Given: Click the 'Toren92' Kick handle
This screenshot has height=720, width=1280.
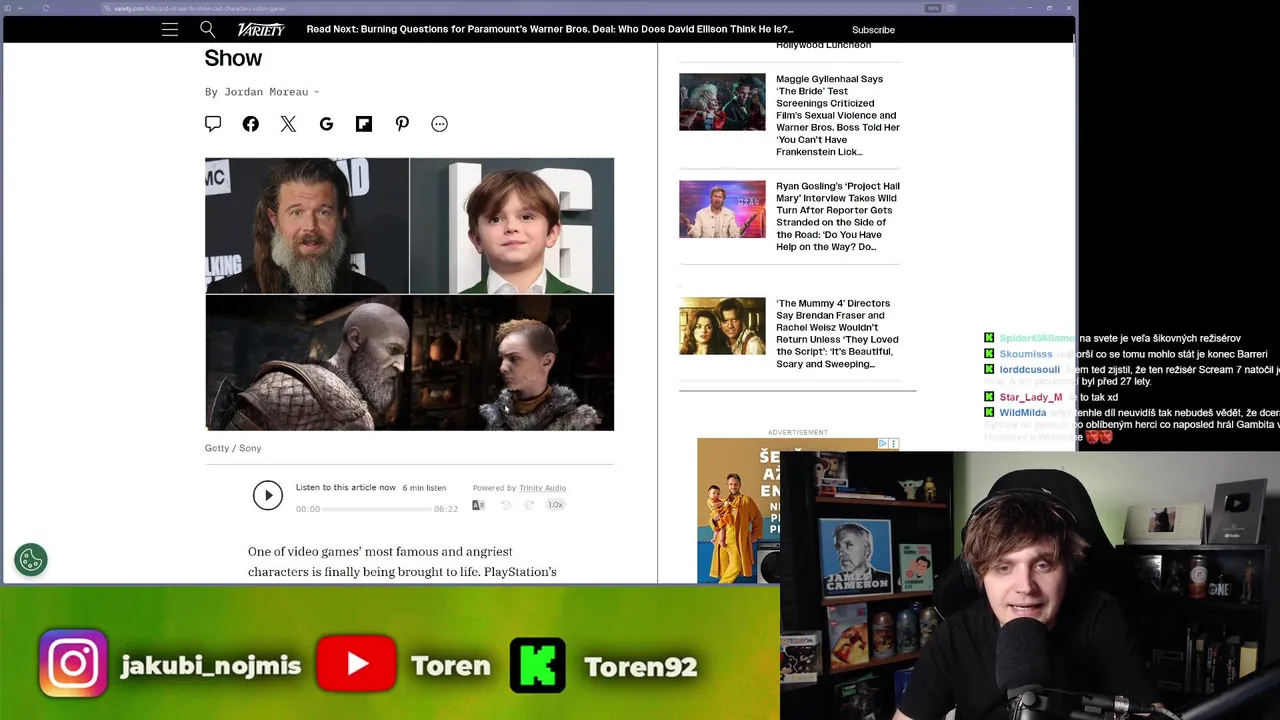Looking at the screenshot, I should pyautogui.click(x=640, y=666).
